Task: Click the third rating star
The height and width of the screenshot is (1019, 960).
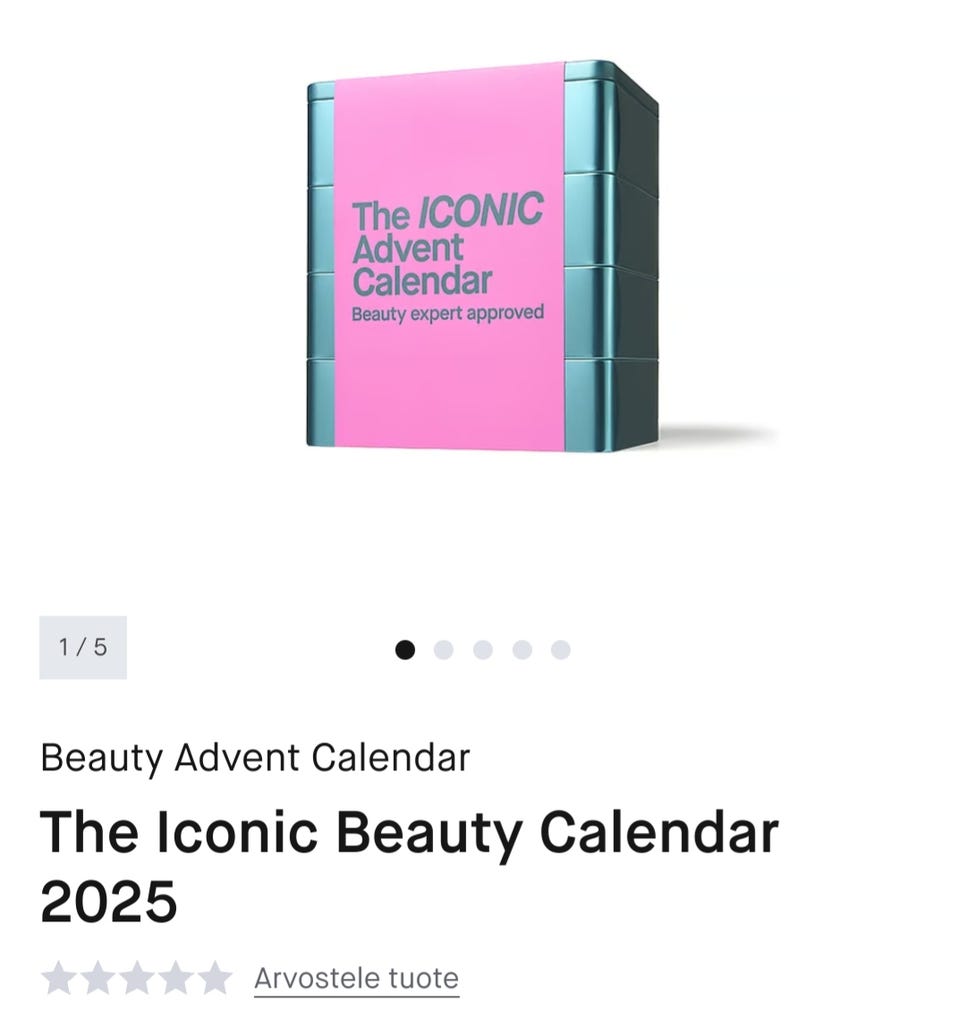Action: pos(137,979)
